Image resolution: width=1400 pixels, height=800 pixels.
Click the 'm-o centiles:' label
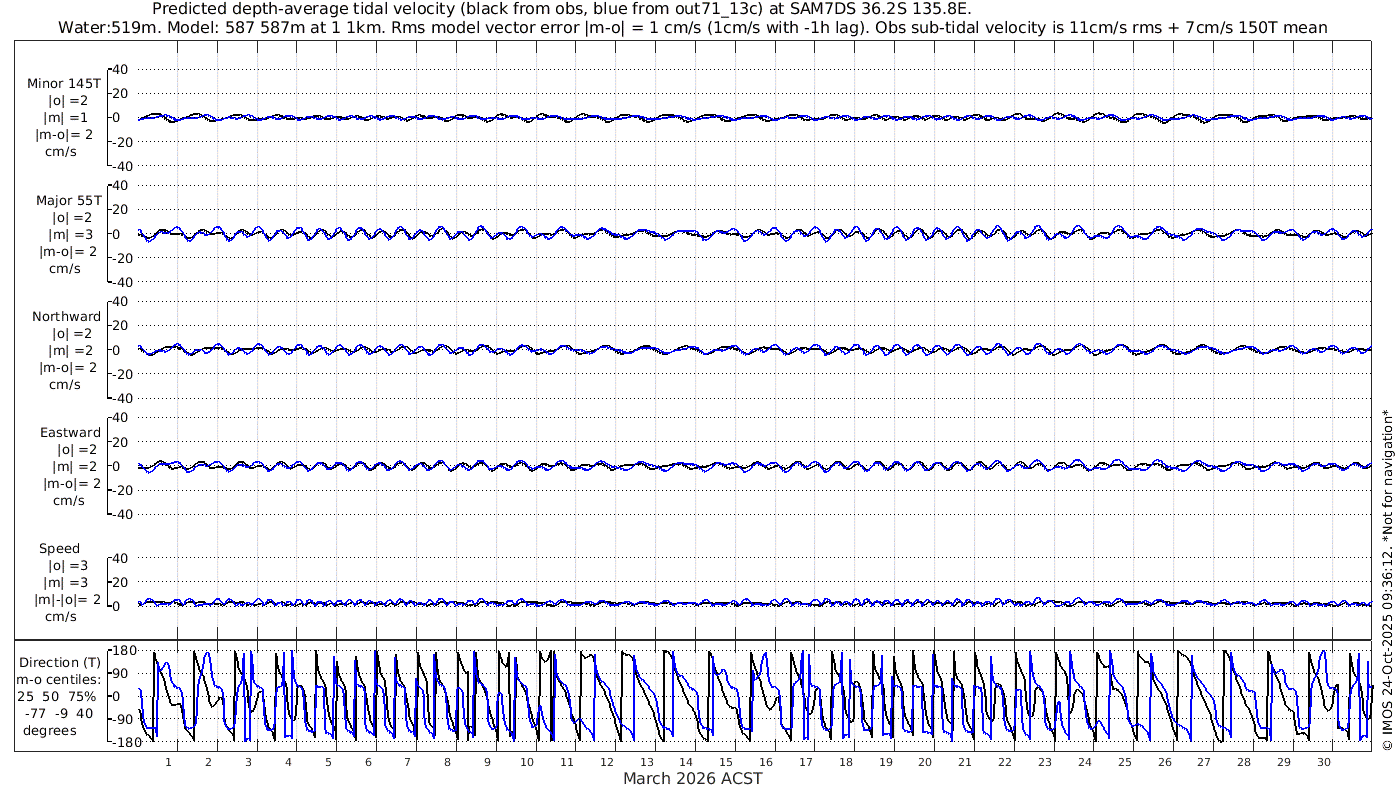(x=58, y=679)
